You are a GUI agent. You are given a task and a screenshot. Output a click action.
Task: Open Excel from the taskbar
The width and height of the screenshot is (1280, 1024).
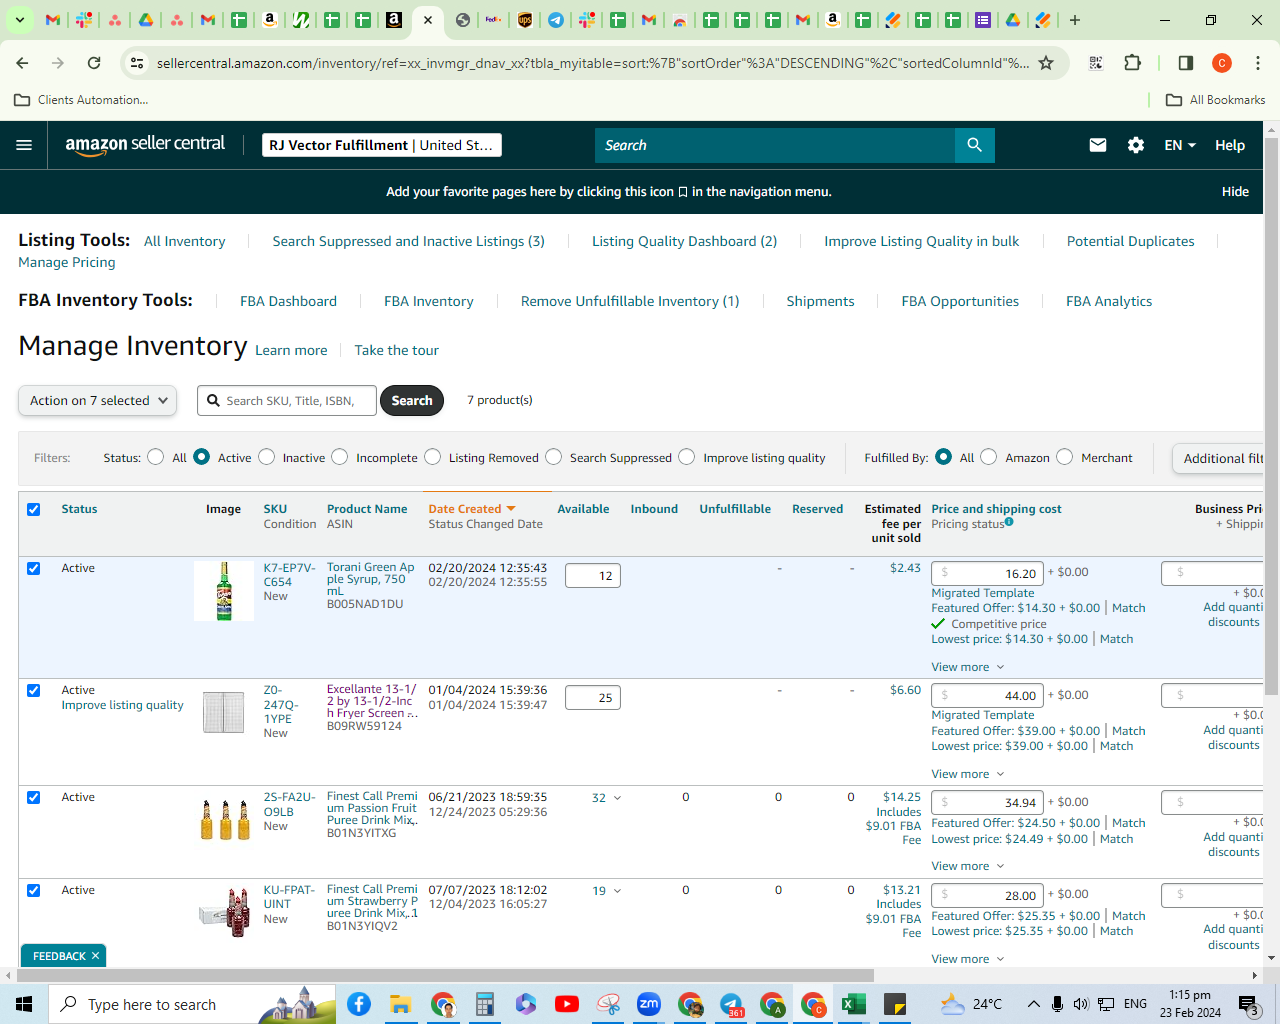point(854,1004)
